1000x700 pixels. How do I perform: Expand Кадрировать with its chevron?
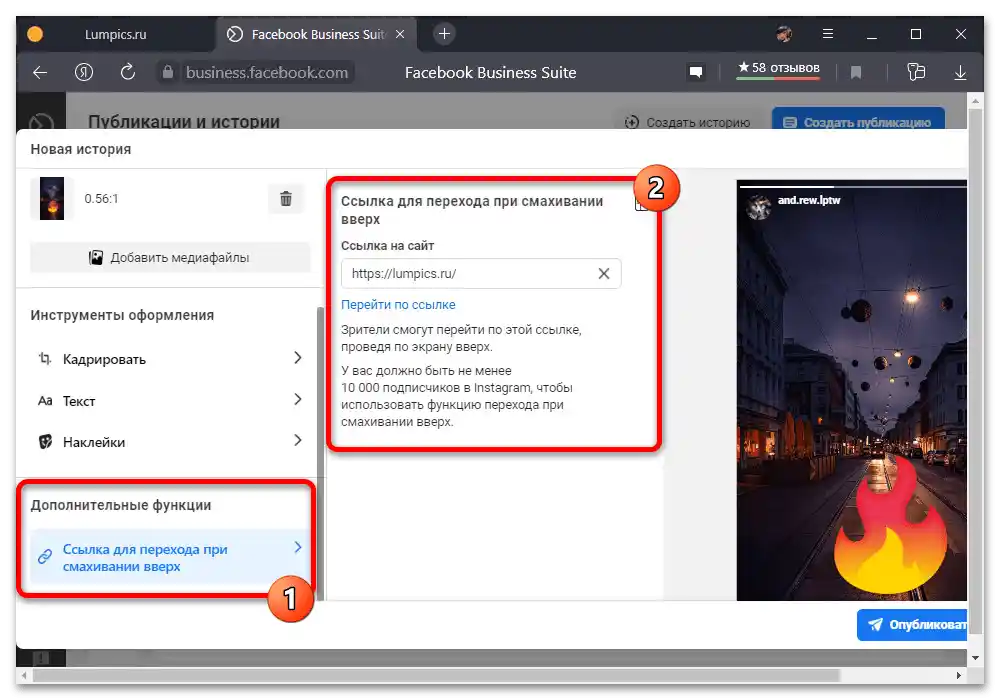point(298,358)
